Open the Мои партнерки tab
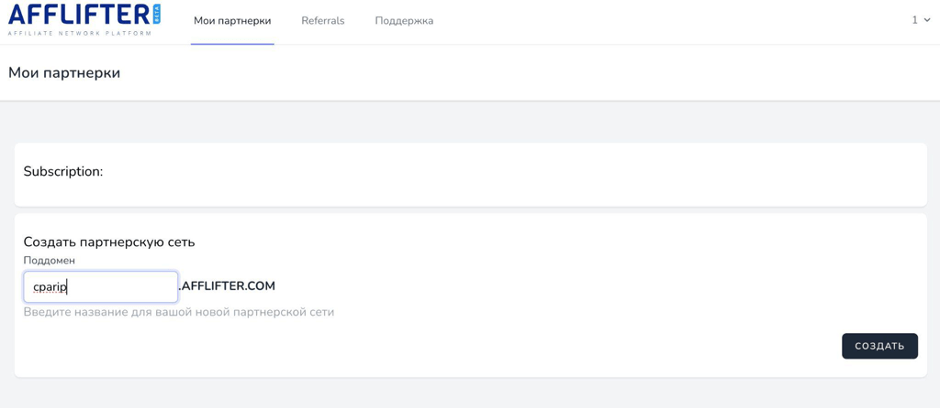 [x=232, y=21]
